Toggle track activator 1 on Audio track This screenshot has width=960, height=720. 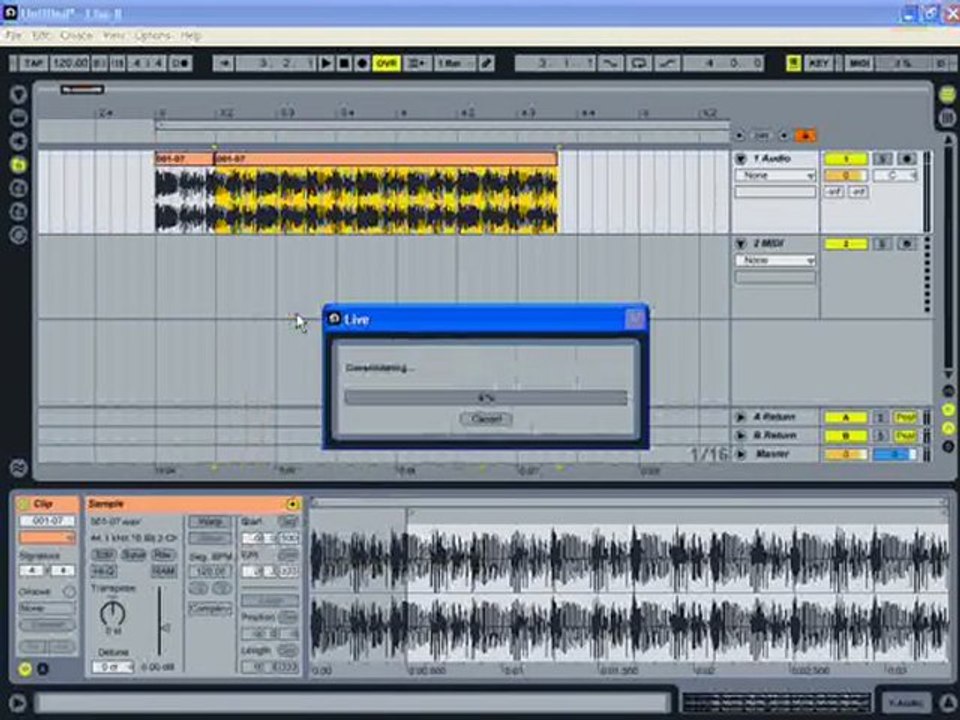[846, 159]
